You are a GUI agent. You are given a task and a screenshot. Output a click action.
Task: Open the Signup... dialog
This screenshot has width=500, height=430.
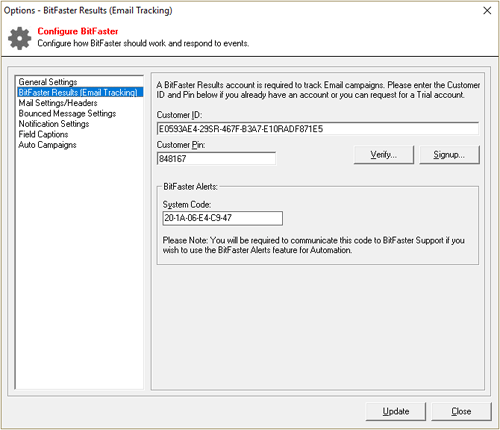(x=449, y=155)
